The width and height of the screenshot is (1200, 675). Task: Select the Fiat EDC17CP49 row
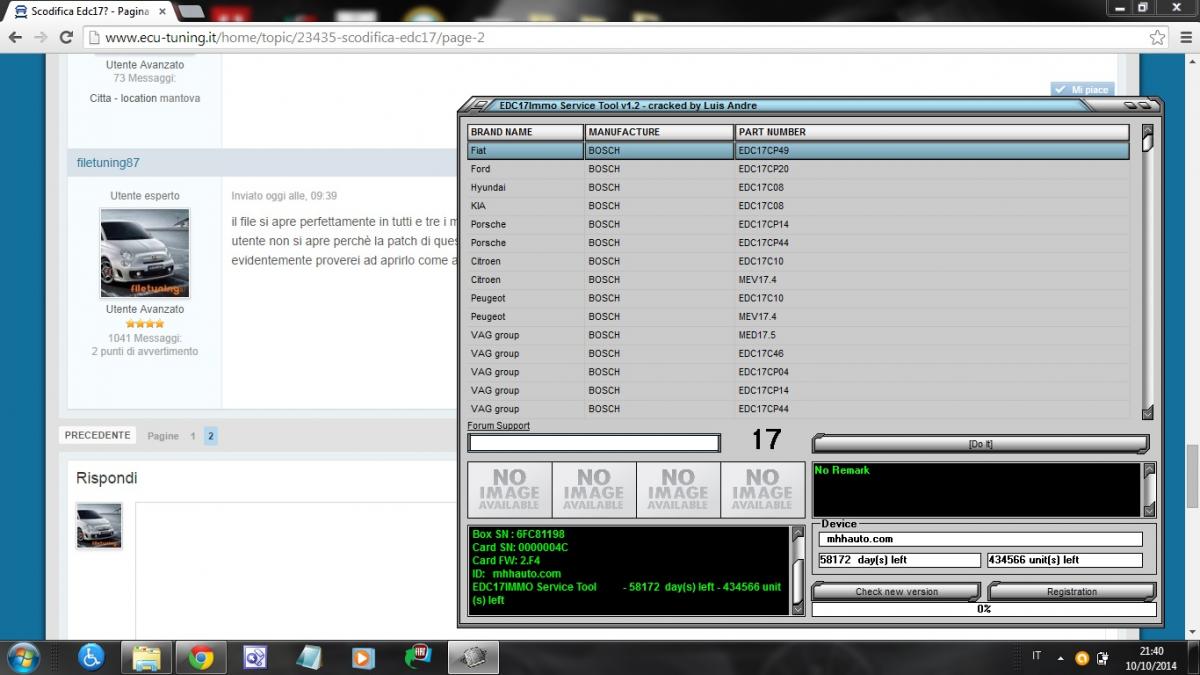(798, 151)
